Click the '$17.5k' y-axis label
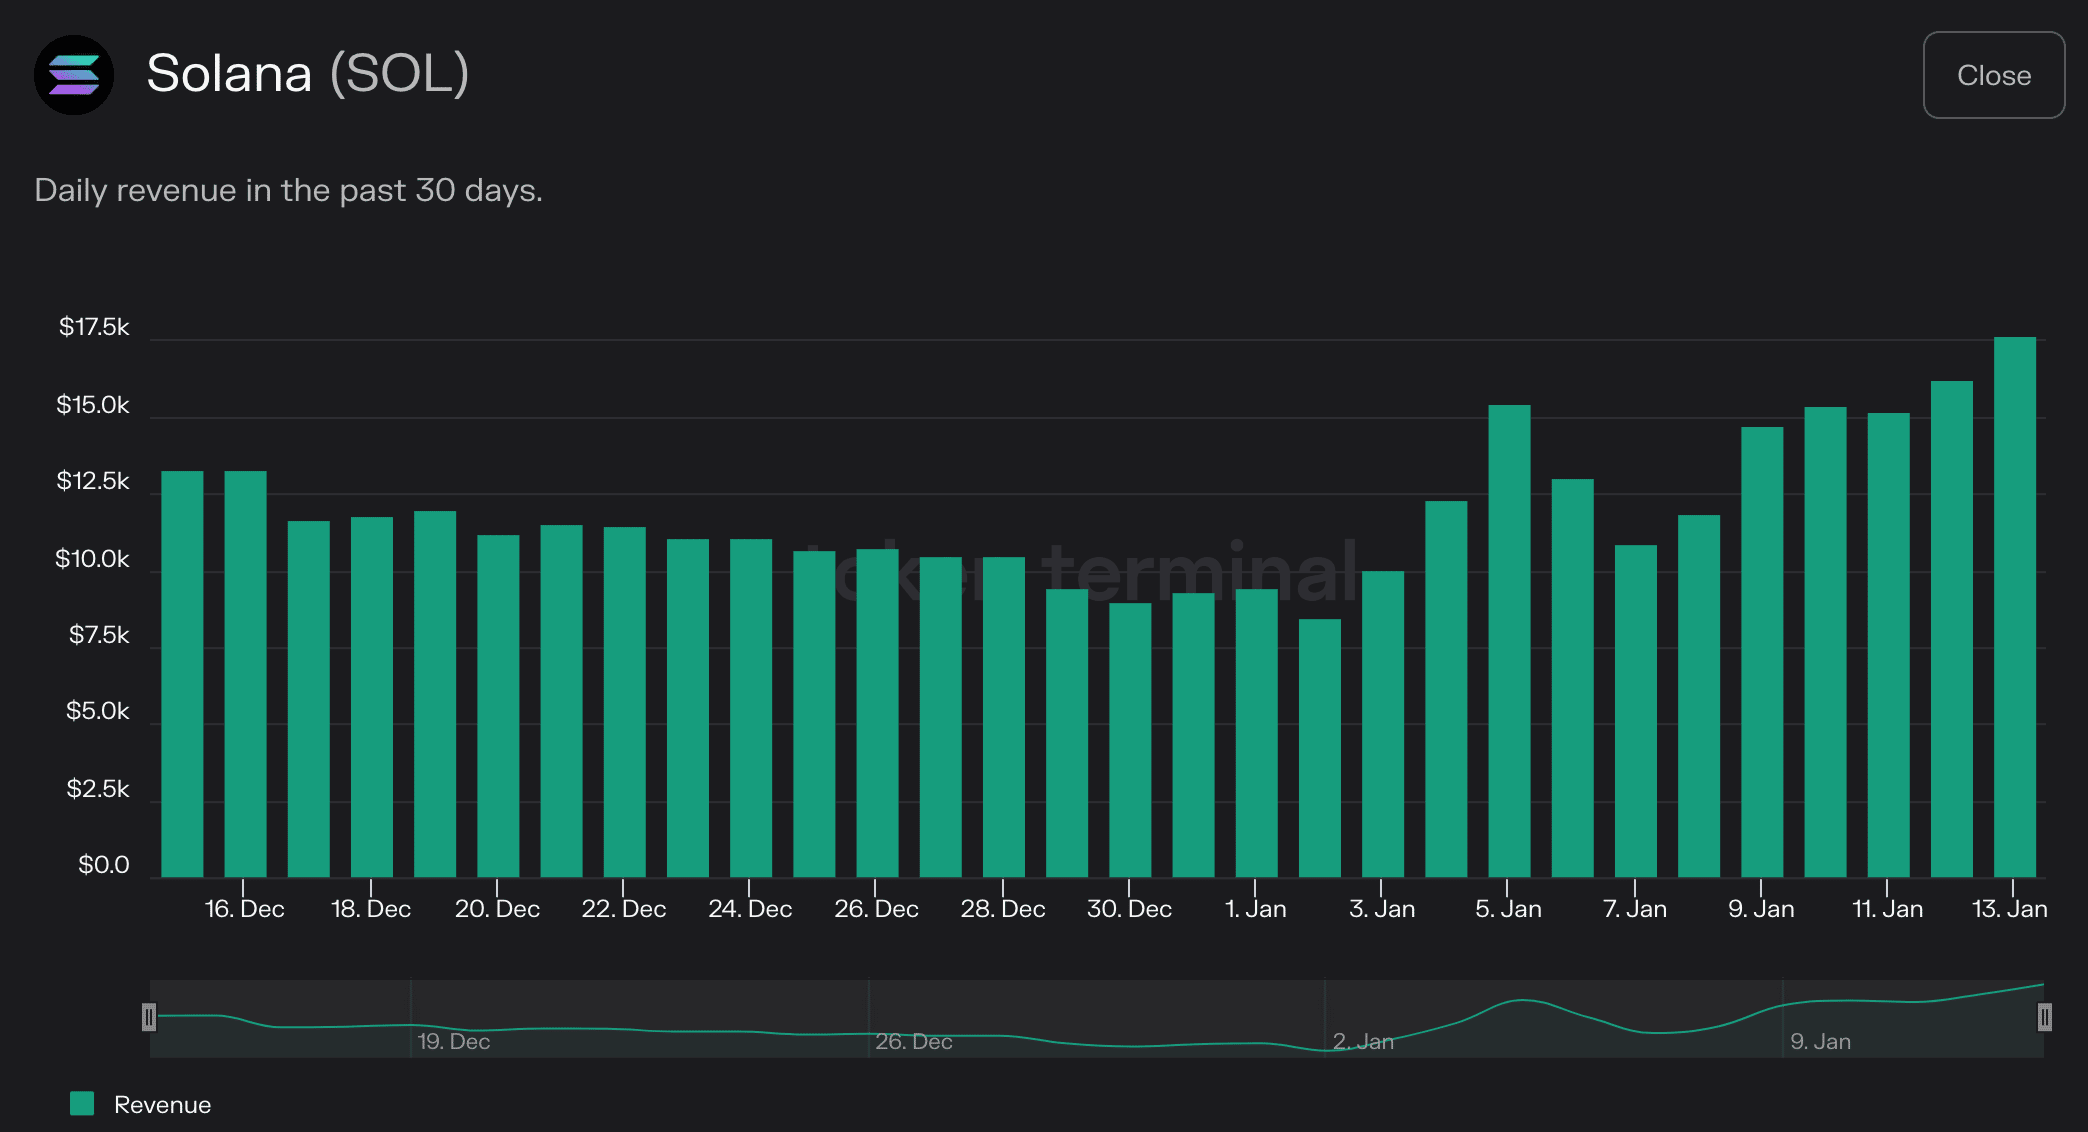 pyautogui.click(x=94, y=327)
